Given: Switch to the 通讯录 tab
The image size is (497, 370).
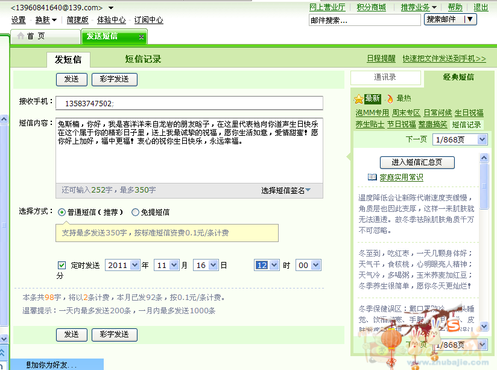Looking at the screenshot, I should [x=385, y=77].
